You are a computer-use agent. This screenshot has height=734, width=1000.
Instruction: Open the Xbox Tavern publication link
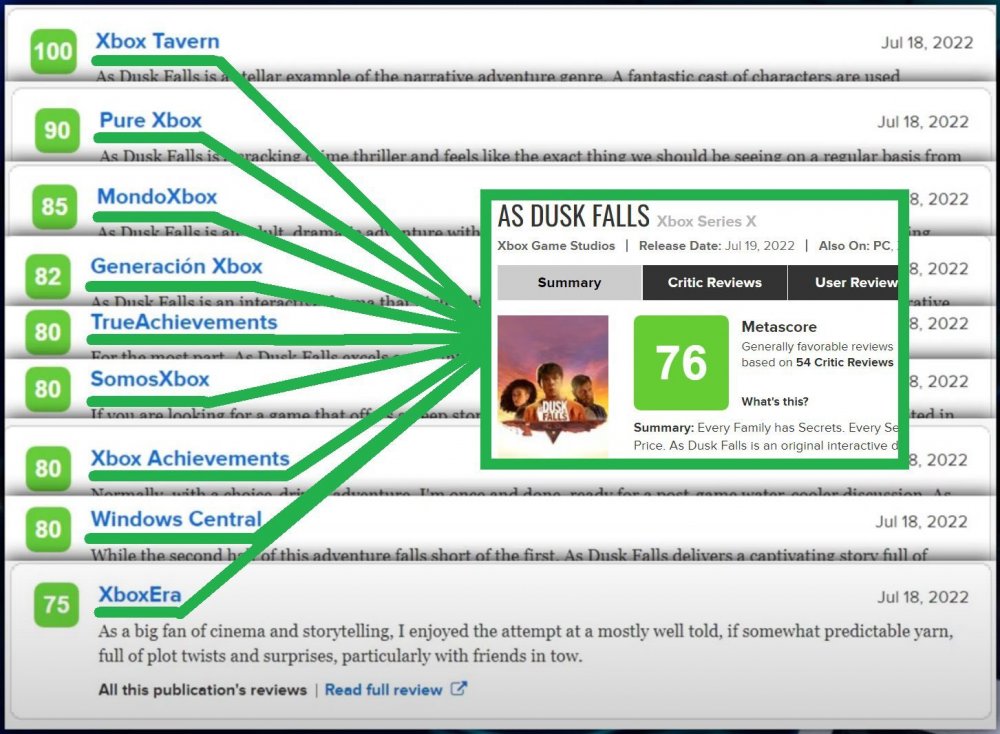click(x=157, y=42)
